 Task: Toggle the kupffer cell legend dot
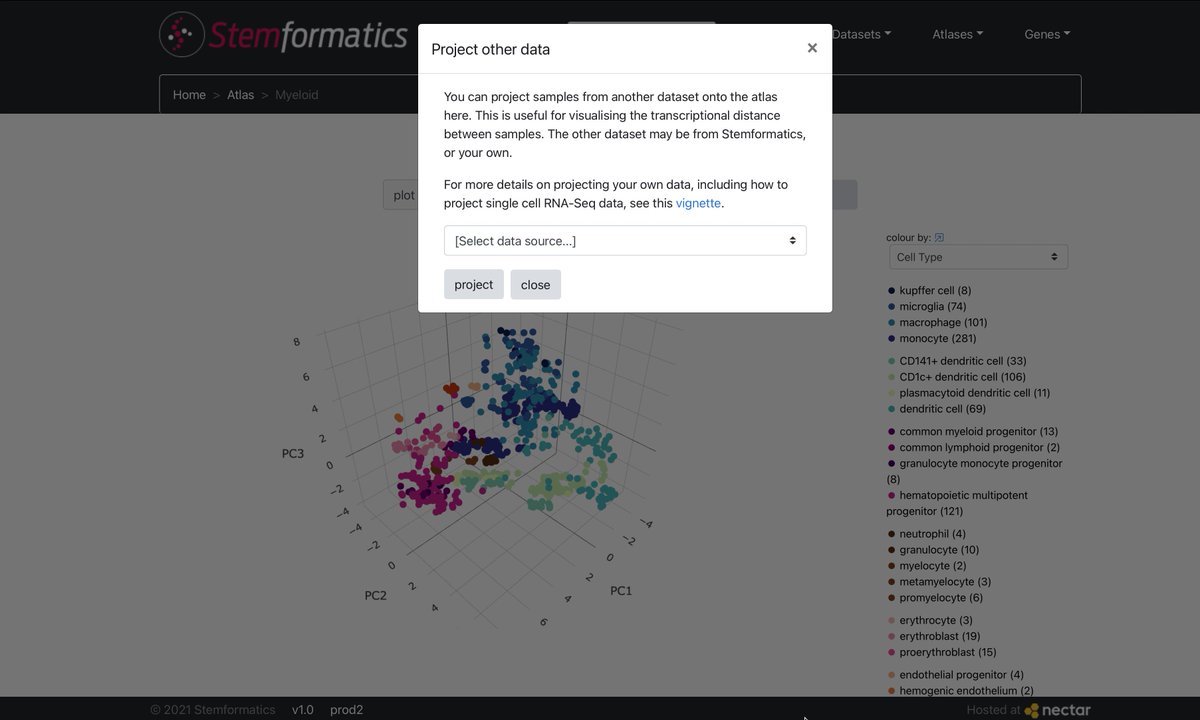pyautogui.click(x=891, y=291)
